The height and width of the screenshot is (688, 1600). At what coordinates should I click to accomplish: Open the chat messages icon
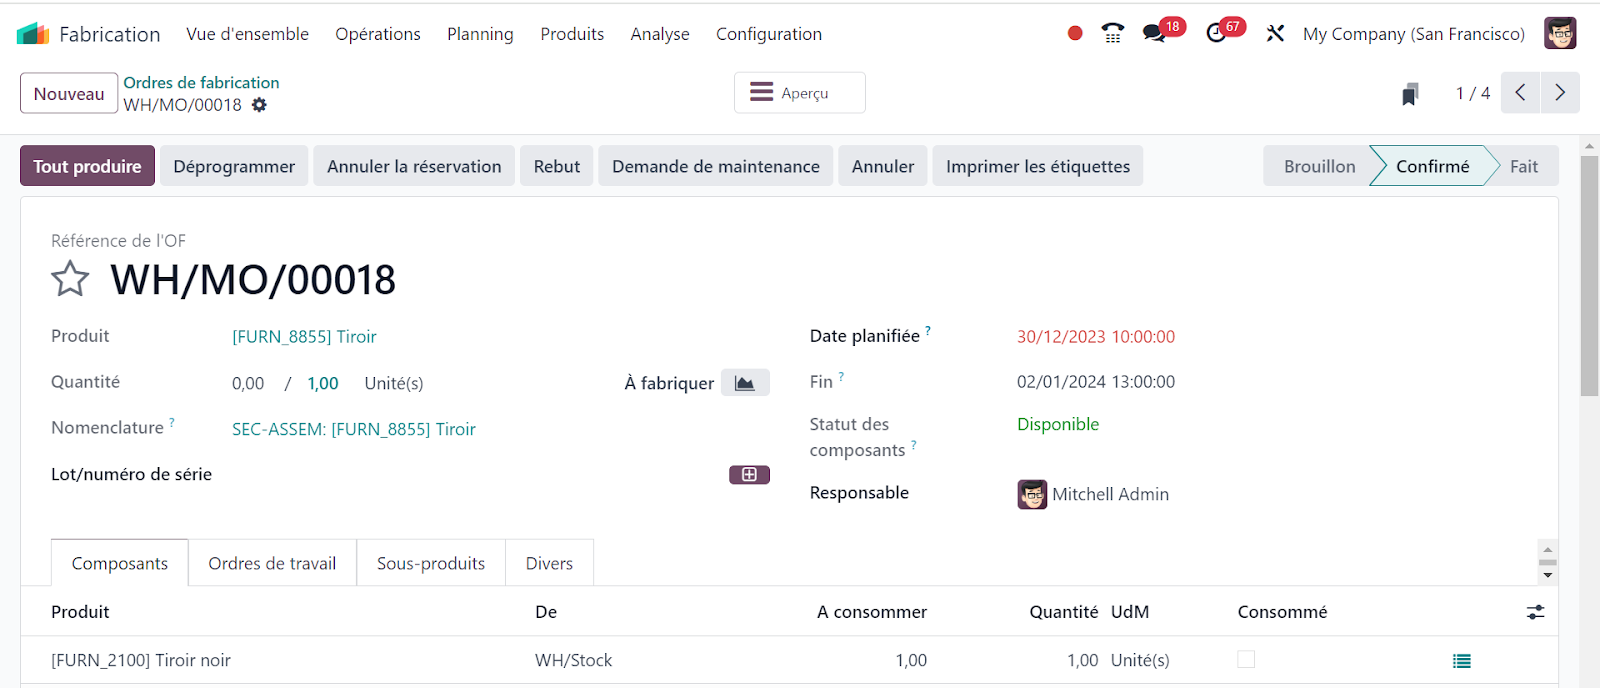tap(1154, 33)
